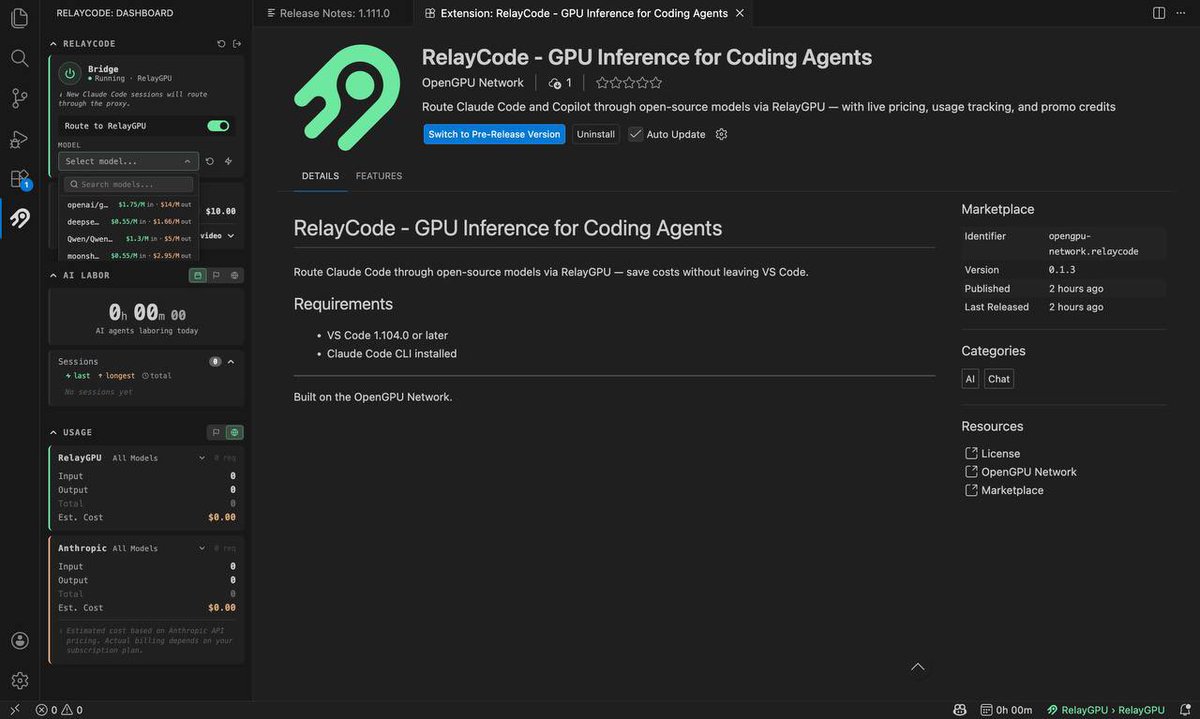Open the Explorer view in activity bar
This screenshot has width=1200, height=719.
coord(19,18)
